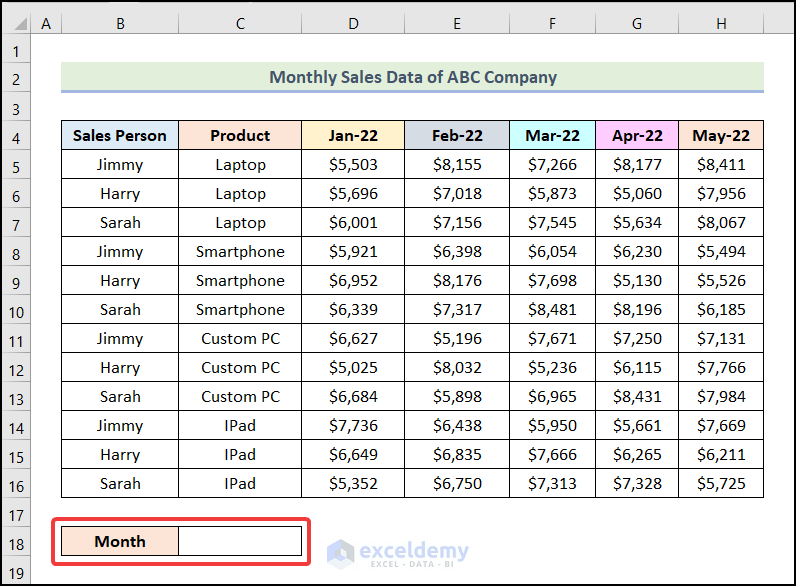796x586 pixels.
Task: Select the $8,032 cell
Action: (x=457, y=367)
